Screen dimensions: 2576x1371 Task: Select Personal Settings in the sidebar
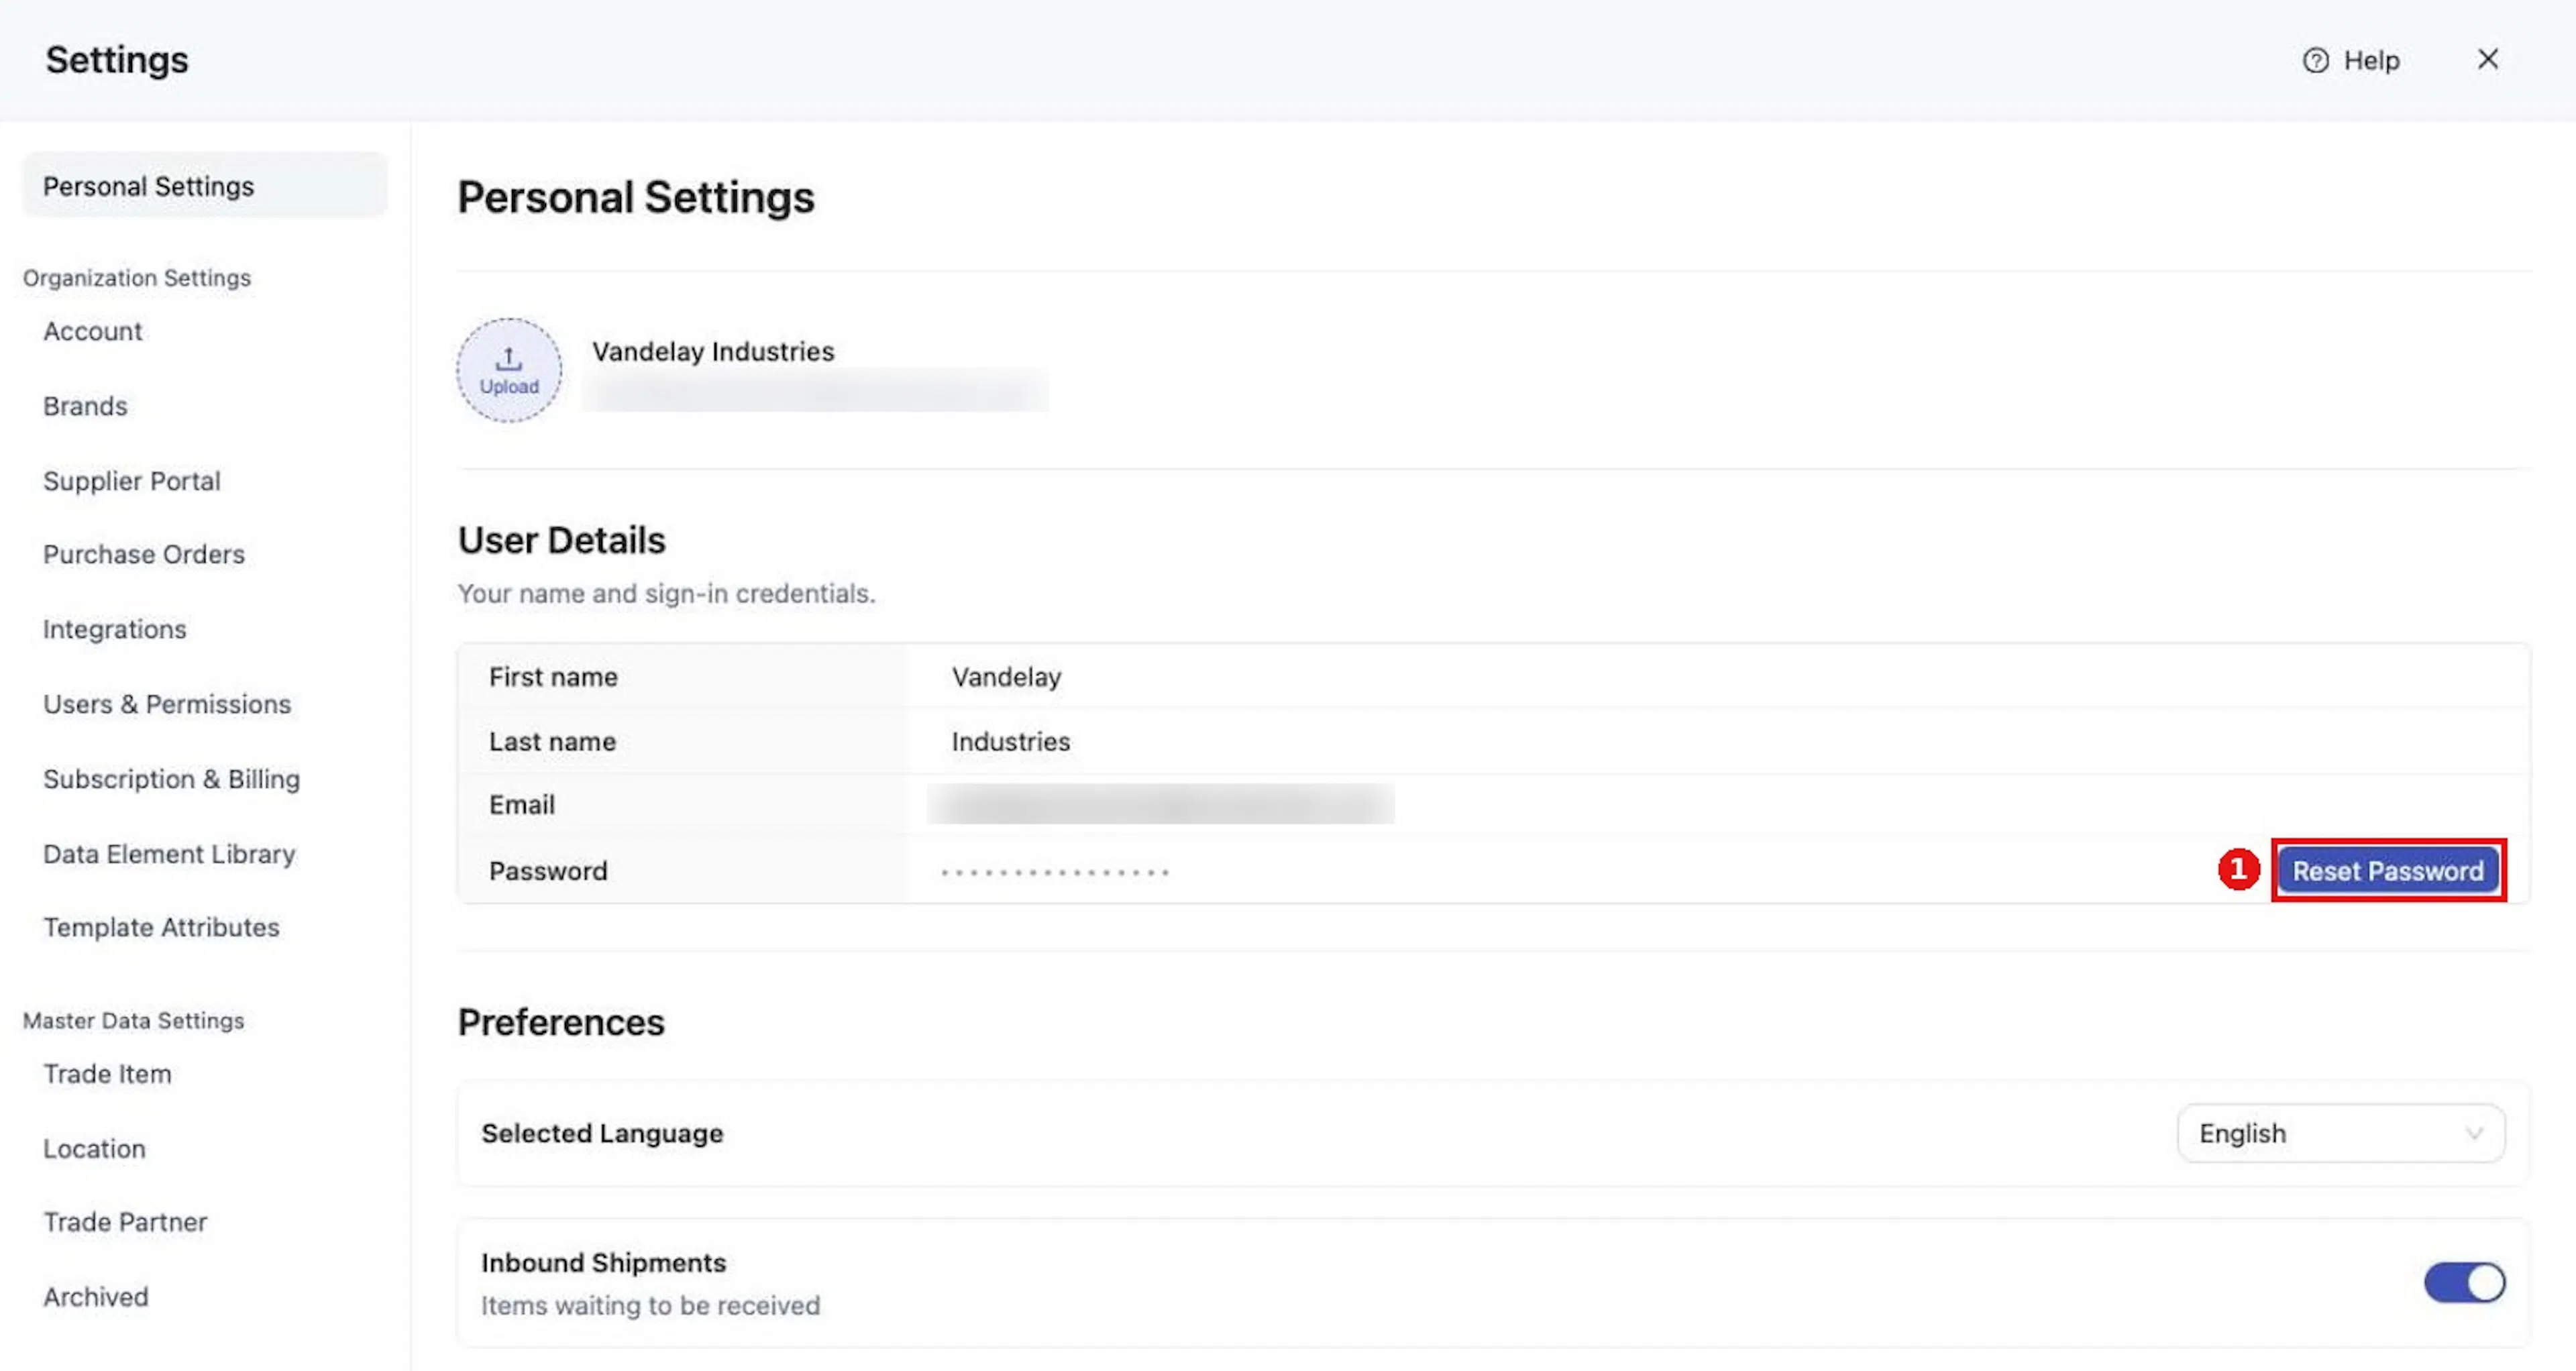pos(204,186)
